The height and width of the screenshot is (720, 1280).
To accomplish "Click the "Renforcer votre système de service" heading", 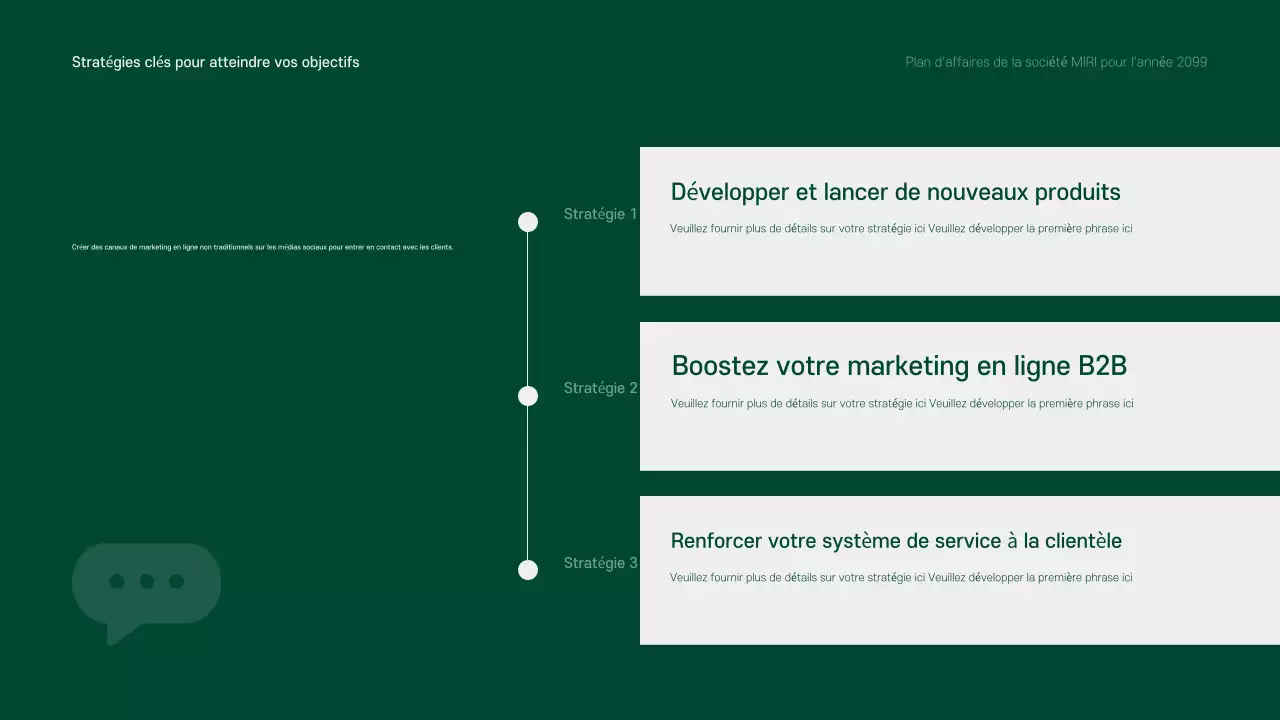I will (896, 541).
